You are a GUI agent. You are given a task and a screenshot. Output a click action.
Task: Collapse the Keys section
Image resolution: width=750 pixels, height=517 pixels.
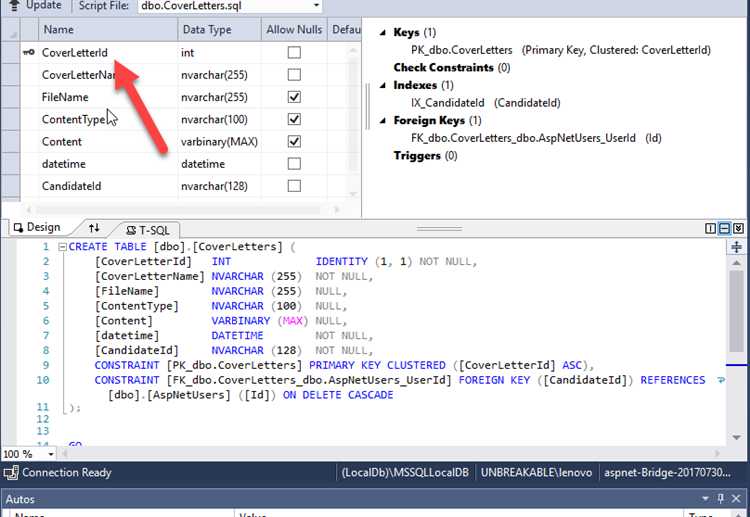click(384, 33)
